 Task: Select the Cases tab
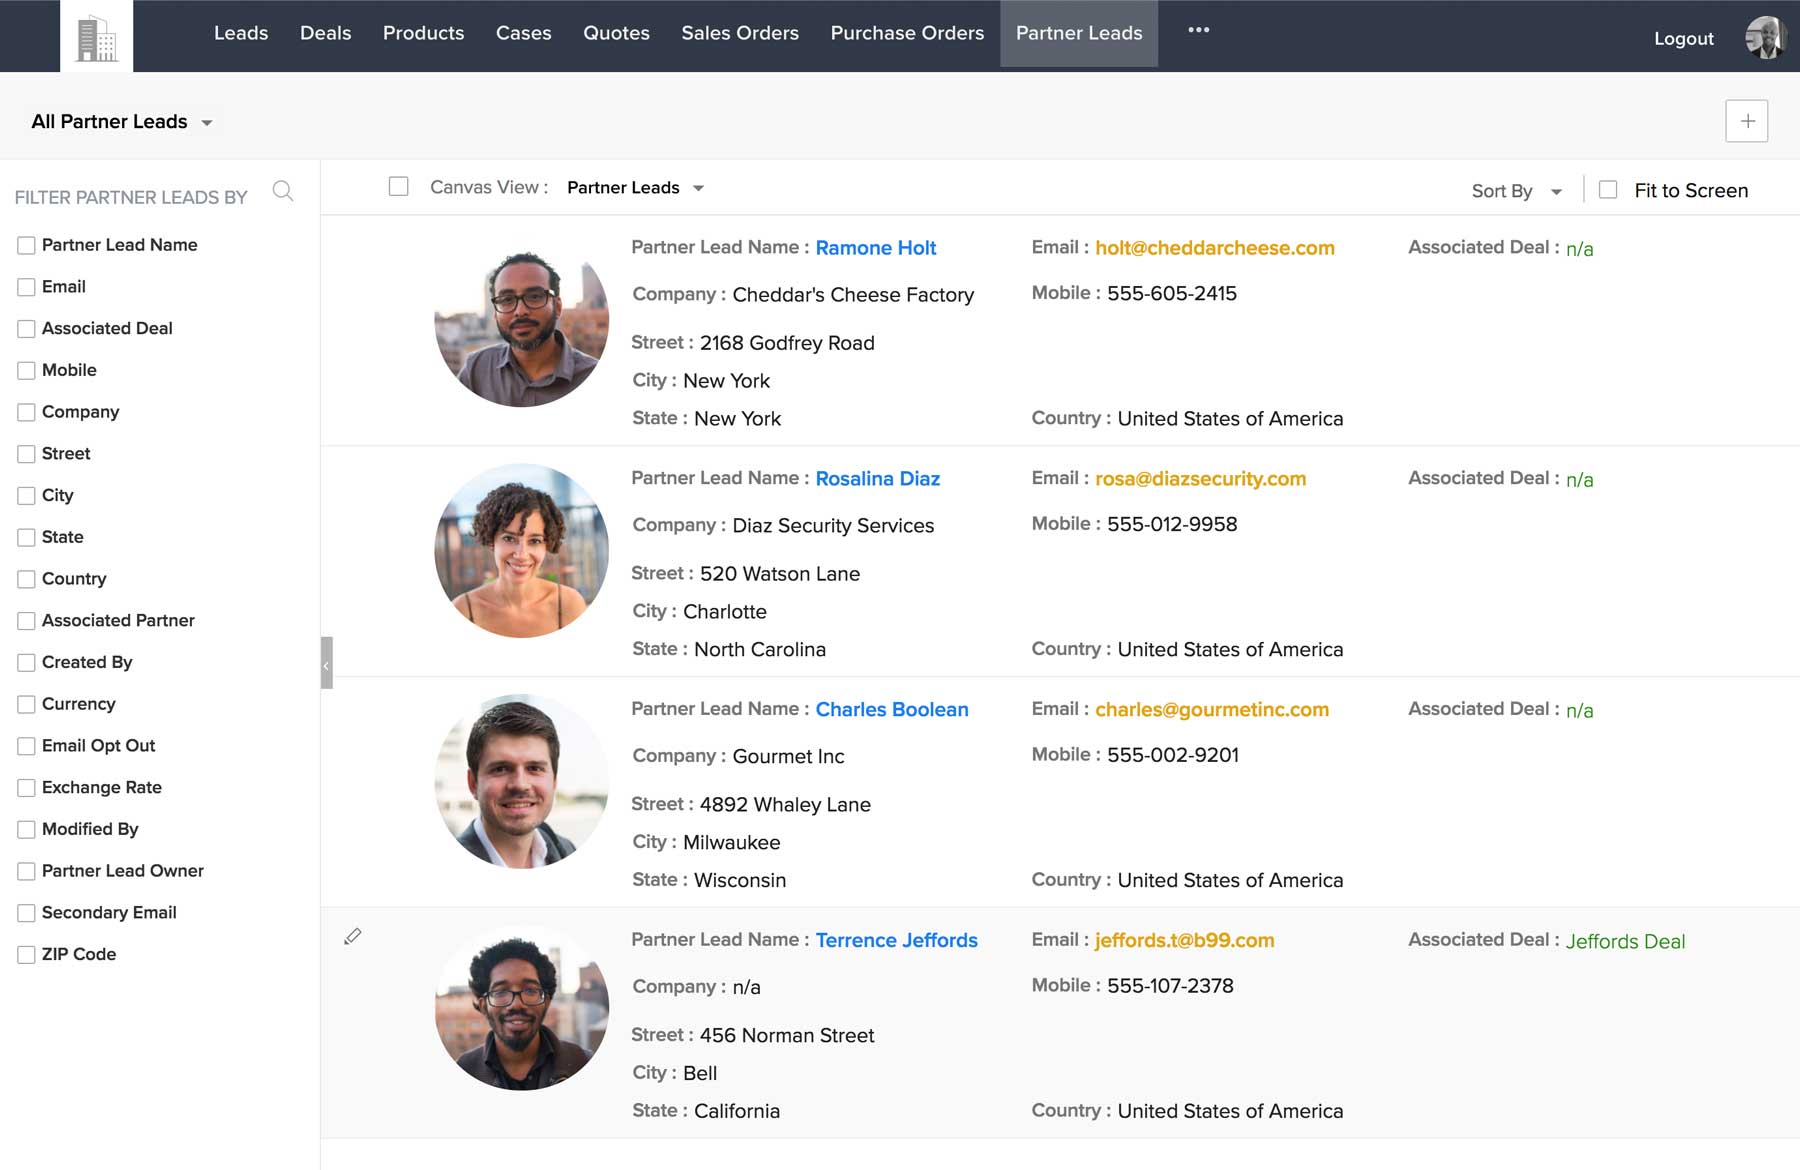[523, 33]
